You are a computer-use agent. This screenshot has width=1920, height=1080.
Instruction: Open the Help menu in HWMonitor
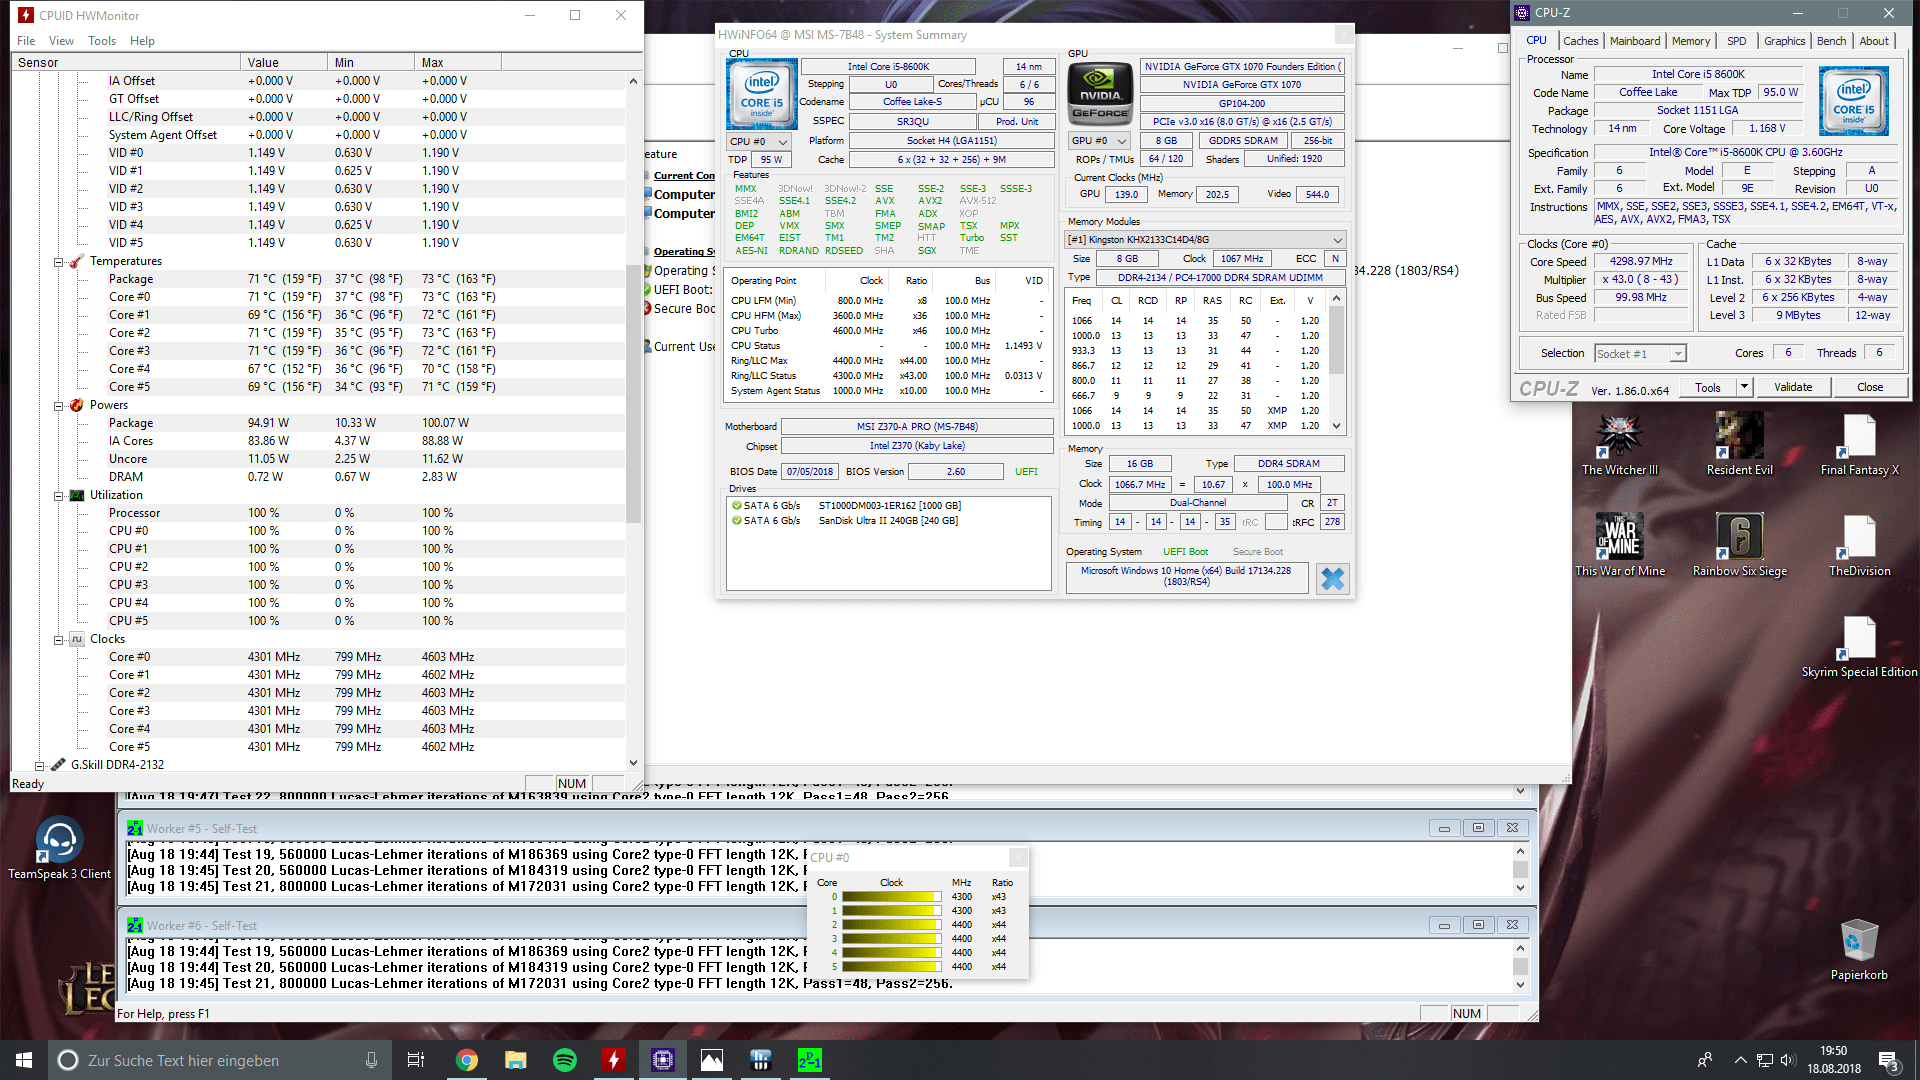(x=142, y=41)
